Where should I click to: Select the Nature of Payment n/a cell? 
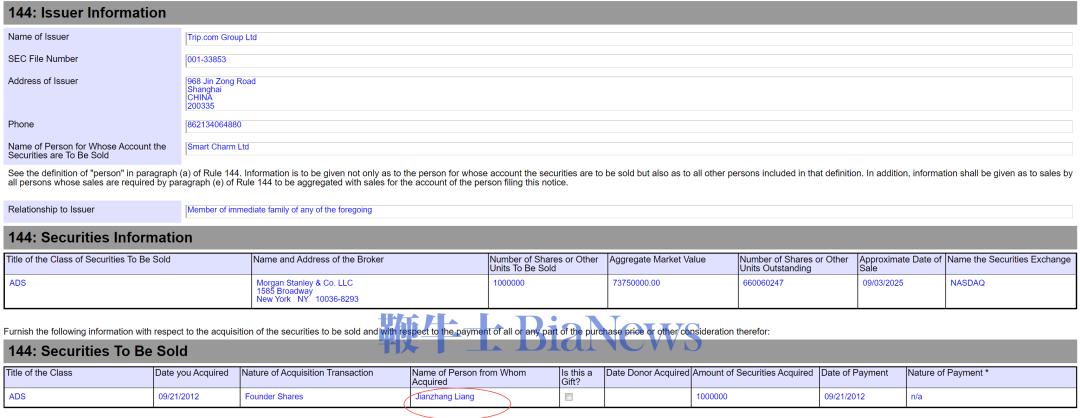(x=915, y=397)
